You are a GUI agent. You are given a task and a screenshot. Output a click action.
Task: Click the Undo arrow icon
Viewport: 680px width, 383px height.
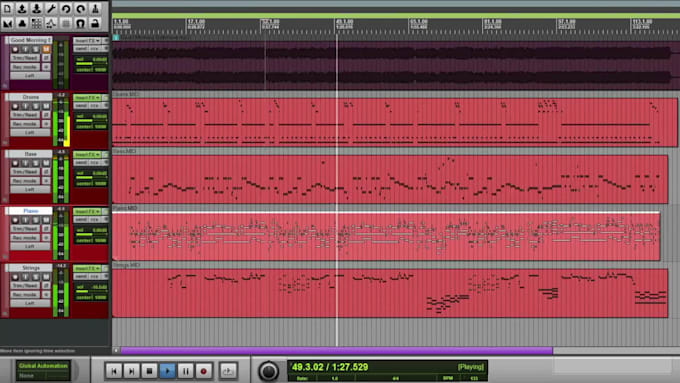point(66,9)
